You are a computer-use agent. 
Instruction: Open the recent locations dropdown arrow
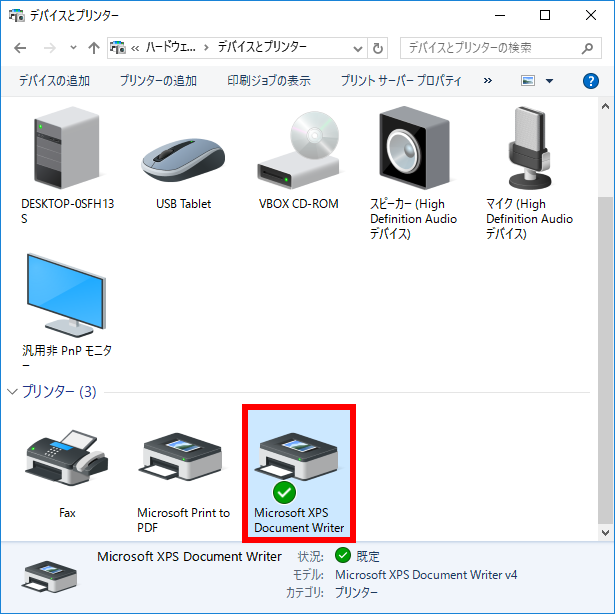(73, 48)
